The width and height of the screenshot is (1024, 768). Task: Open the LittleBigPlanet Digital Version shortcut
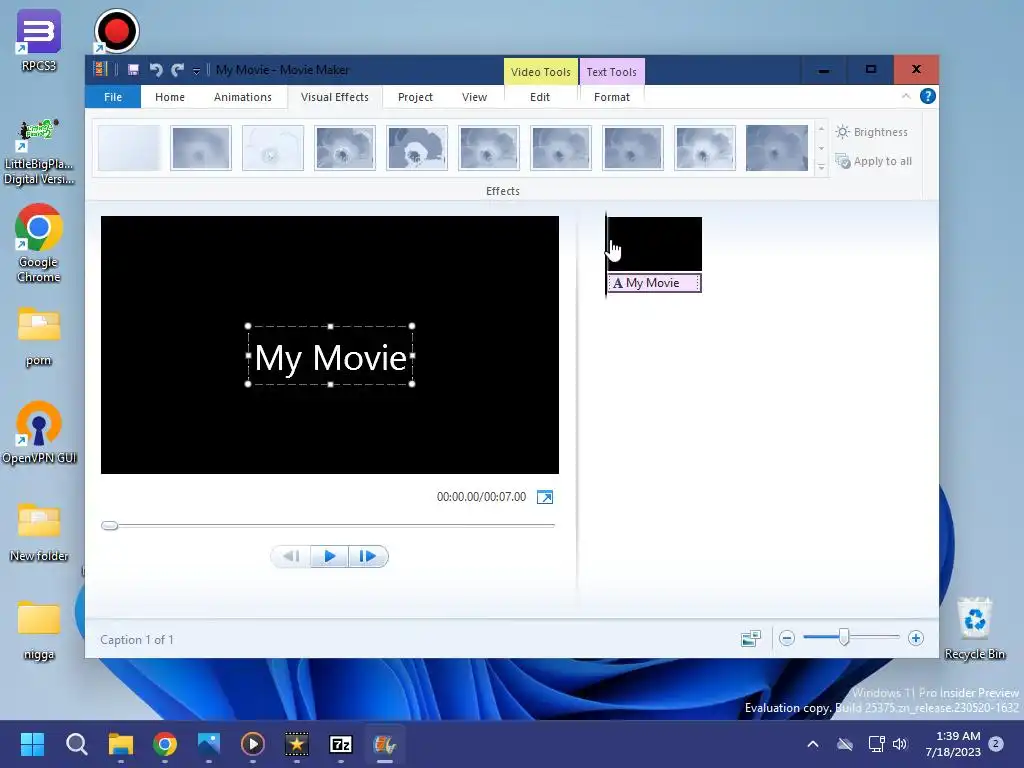[39, 153]
